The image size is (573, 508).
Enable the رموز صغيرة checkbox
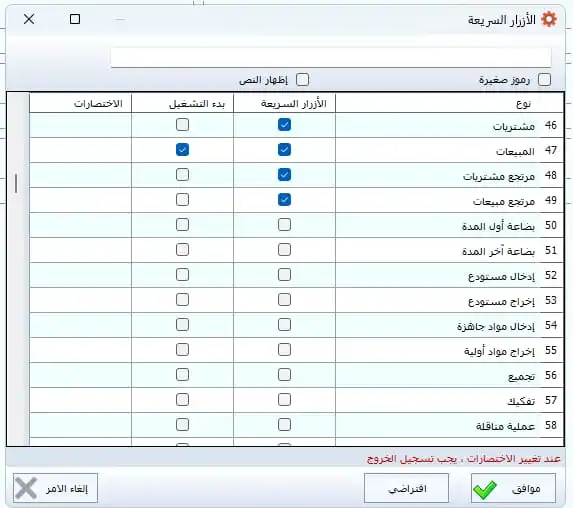[x=544, y=80]
